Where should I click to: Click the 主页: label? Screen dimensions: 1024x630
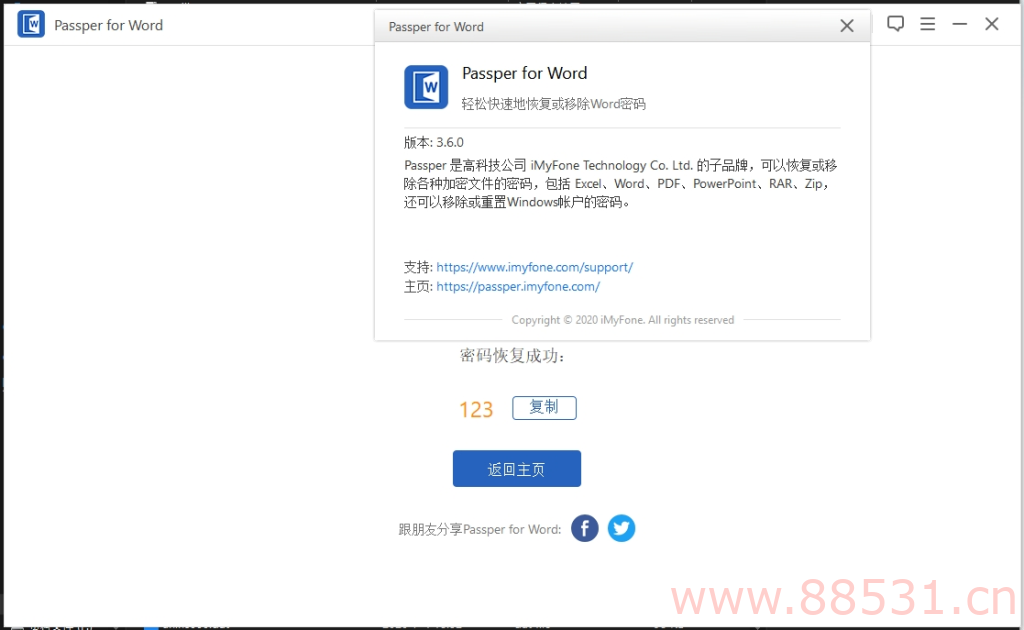pyautogui.click(x=418, y=287)
